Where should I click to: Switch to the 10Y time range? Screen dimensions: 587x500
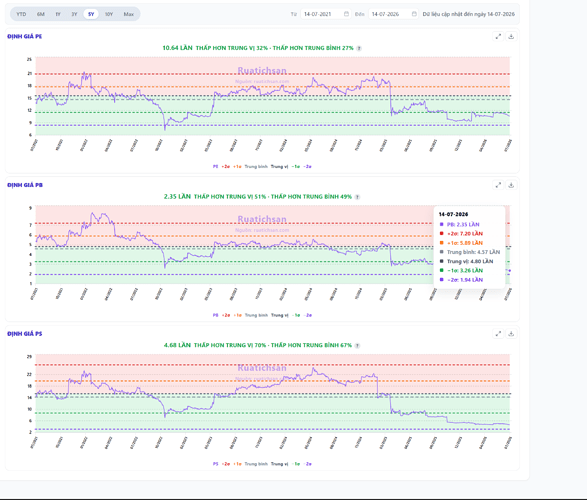pos(109,14)
